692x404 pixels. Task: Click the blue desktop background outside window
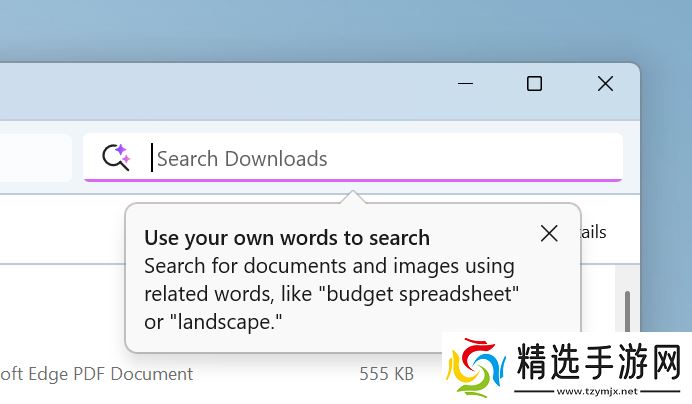click(300, 30)
